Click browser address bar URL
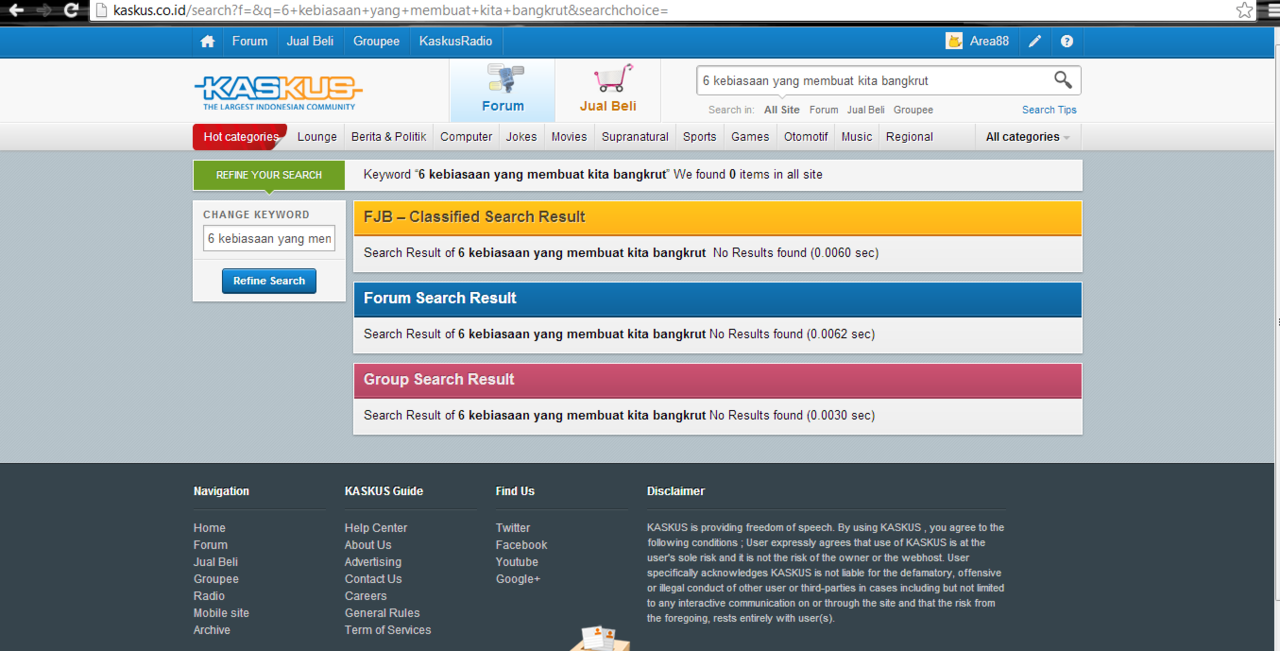 (390, 11)
